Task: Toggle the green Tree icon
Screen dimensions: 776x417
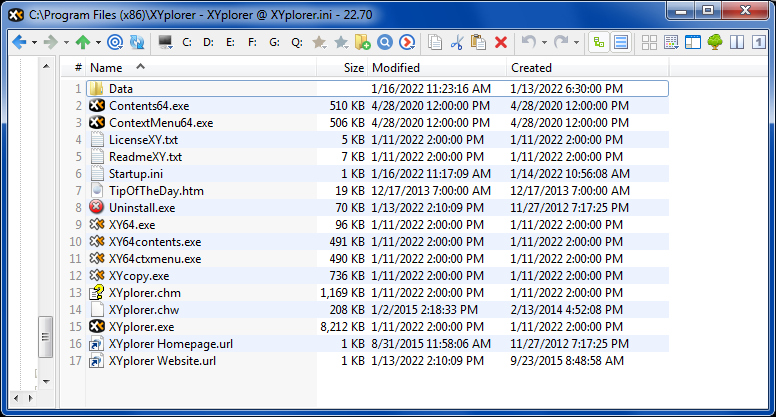Action: pyautogui.click(x=715, y=43)
